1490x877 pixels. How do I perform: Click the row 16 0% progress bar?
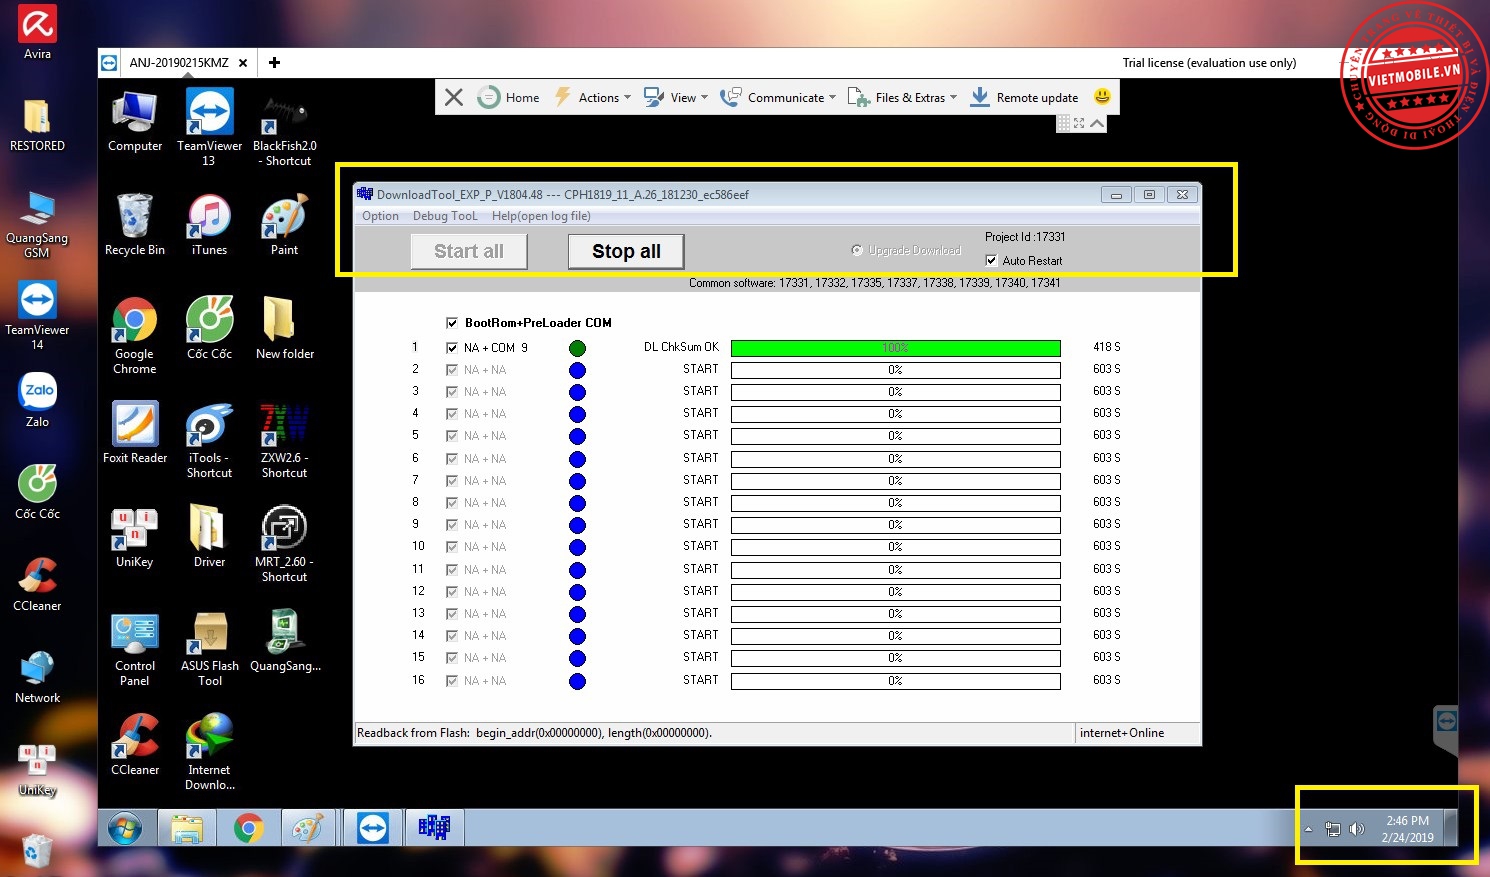895,681
